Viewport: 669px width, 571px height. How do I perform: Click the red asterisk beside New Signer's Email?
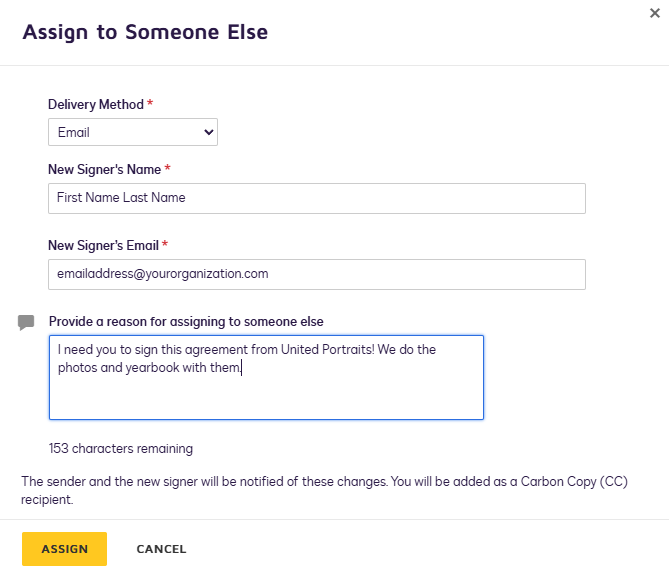[x=165, y=245]
